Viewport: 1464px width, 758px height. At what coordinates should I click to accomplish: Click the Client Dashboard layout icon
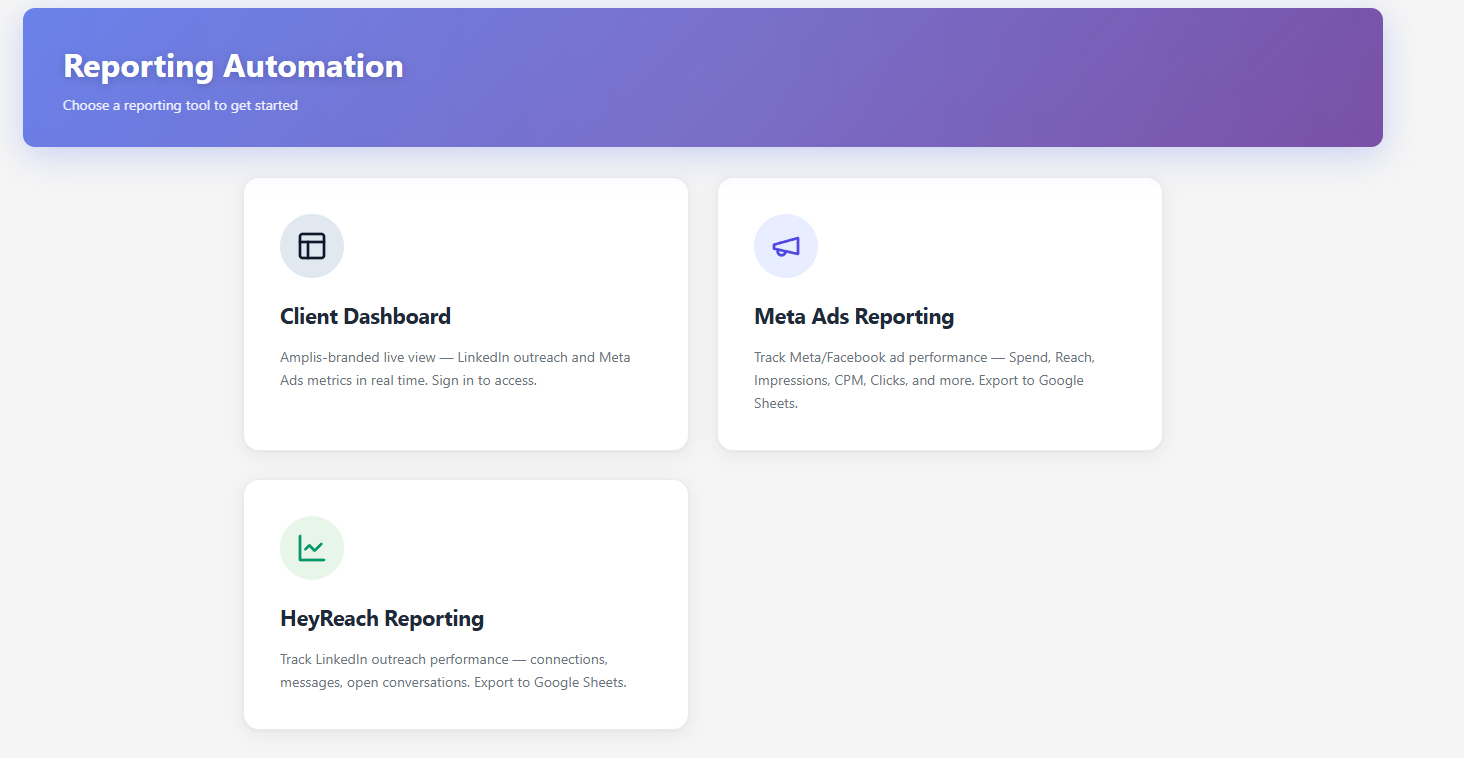(x=312, y=246)
